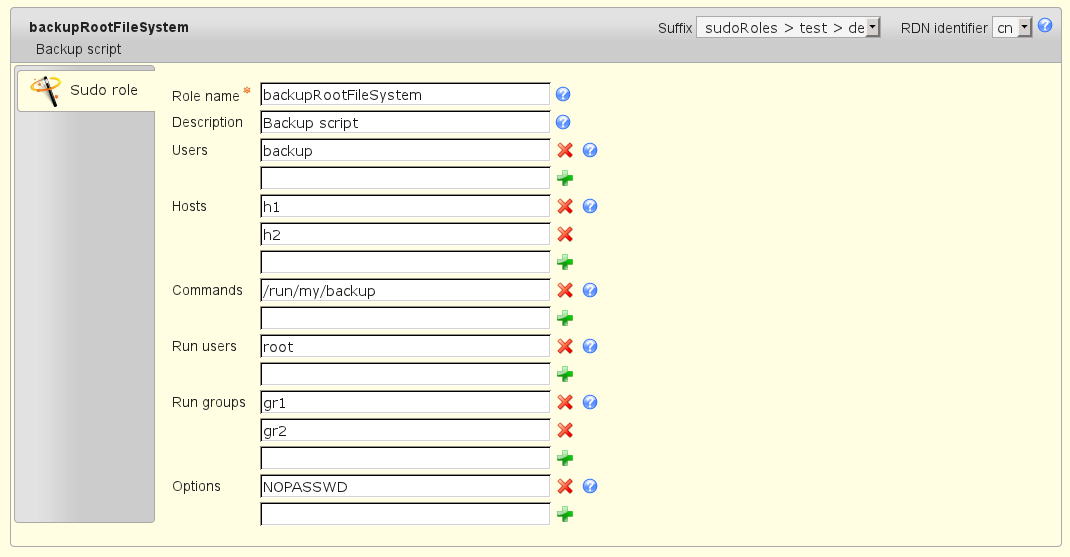This screenshot has height=557, width=1070.
Task: Add a new run group entry
Action: tap(564, 459)
